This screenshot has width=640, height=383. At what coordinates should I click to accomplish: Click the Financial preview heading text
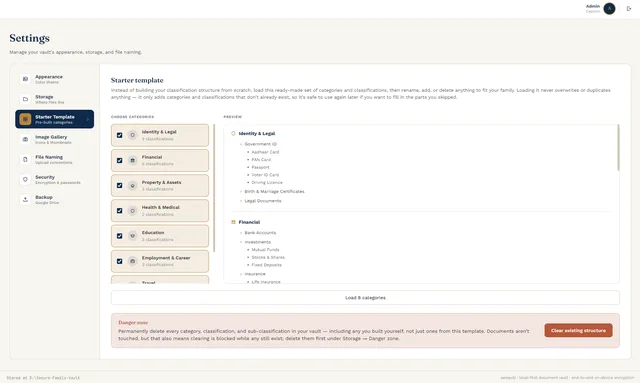coord(249,222)
